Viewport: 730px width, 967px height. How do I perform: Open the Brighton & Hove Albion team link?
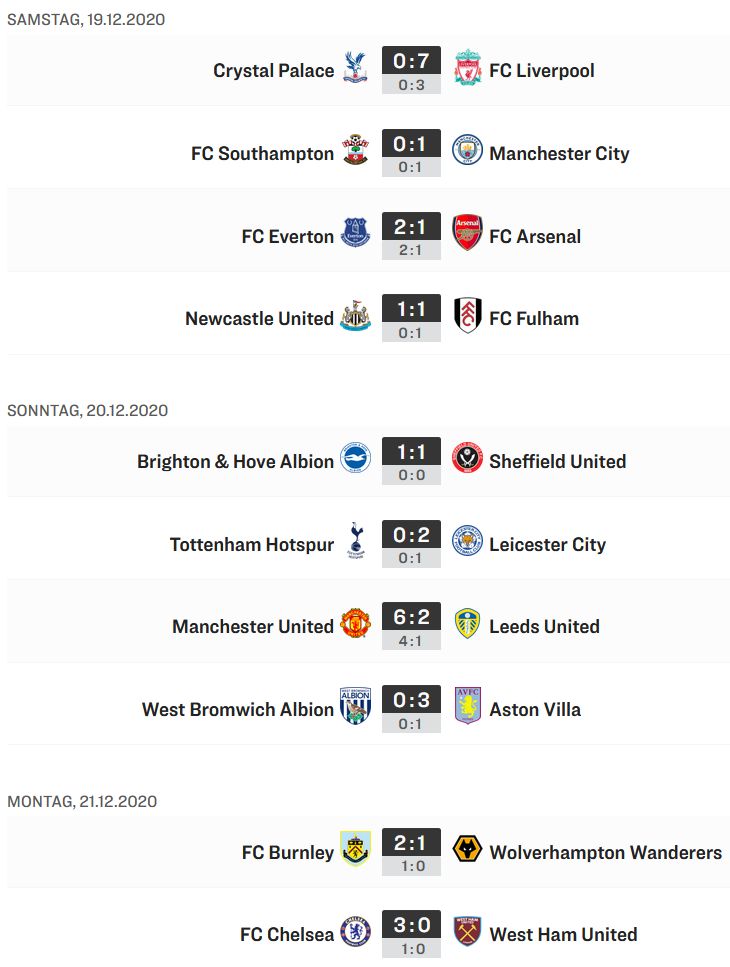click(x=235, y=461)
